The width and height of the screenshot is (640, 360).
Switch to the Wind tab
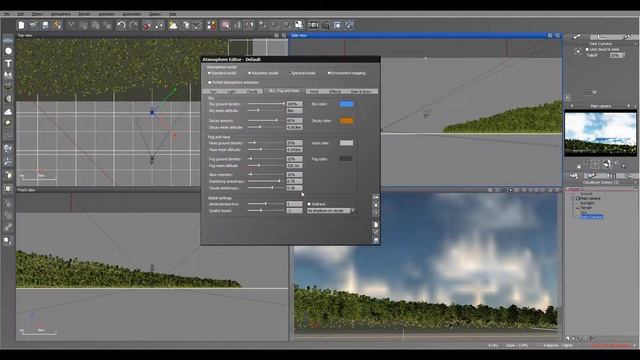[314, 91]
